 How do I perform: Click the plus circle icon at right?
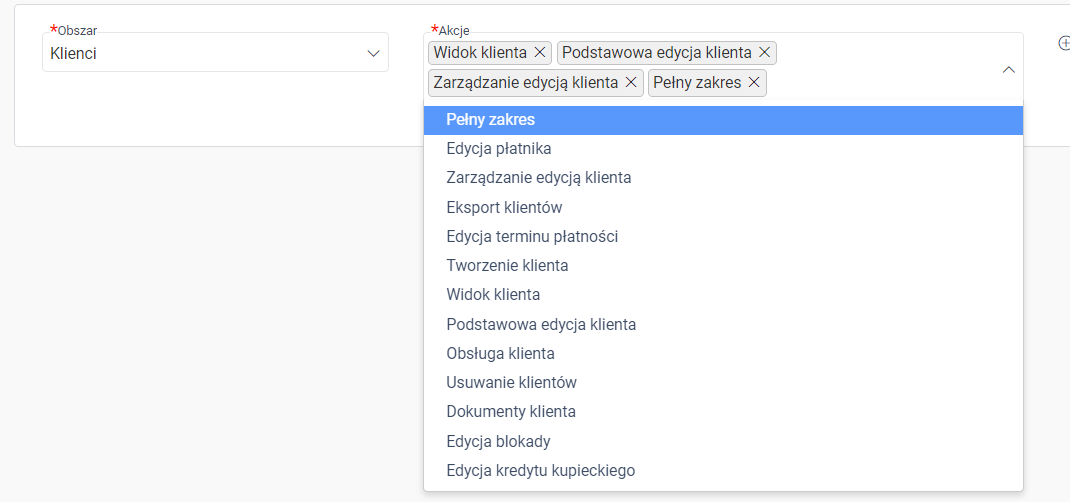(x=1064, y=42)
